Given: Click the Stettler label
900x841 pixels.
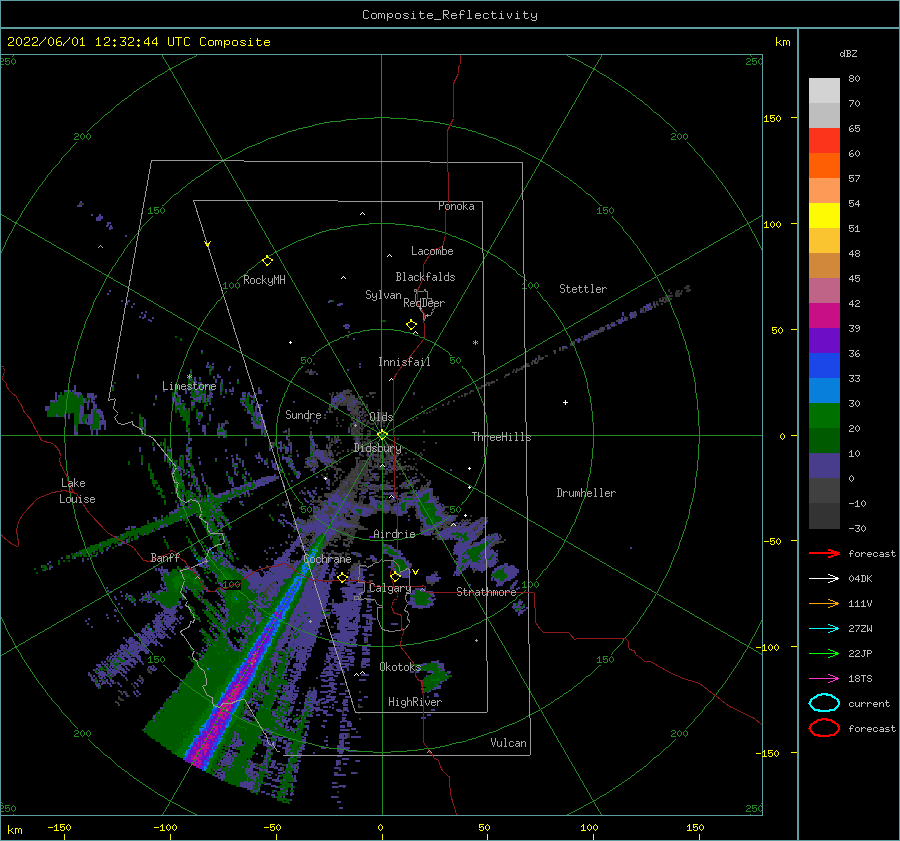Looking at the screenshot, I should (x=583, y=289).
